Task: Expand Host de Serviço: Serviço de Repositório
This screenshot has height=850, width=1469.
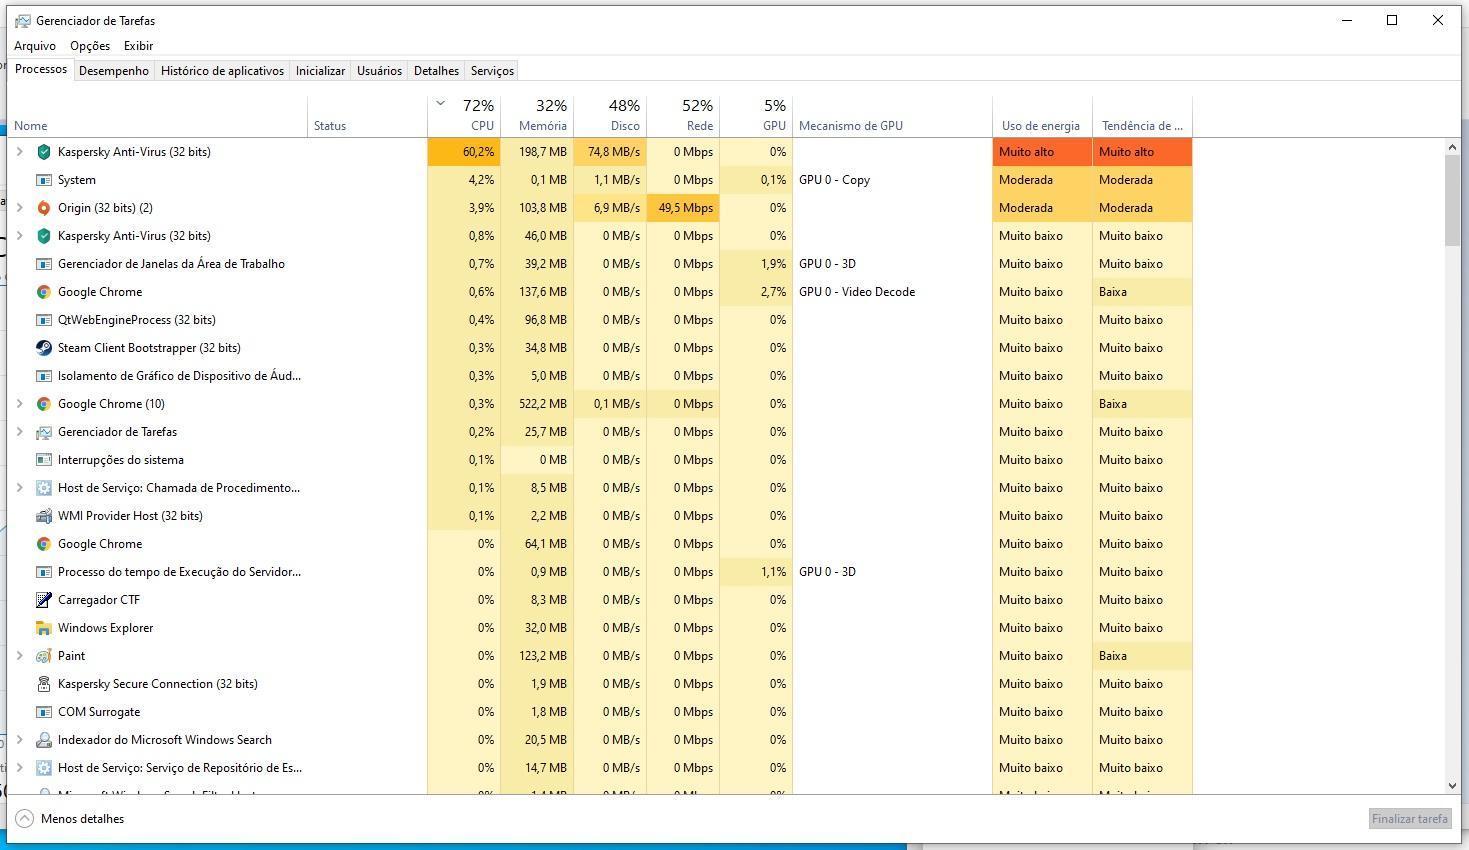Action: coord(19,768)
